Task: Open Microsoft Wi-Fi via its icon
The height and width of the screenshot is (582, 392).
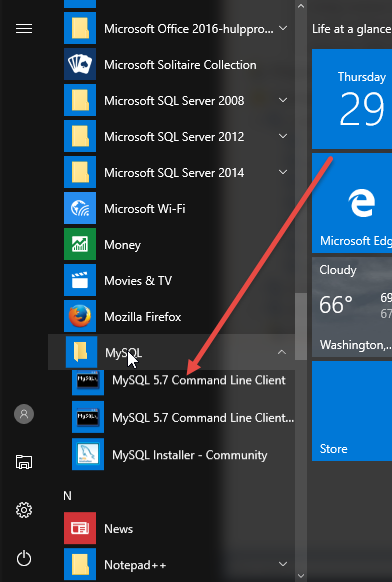Action: click(x=80, y=208)
